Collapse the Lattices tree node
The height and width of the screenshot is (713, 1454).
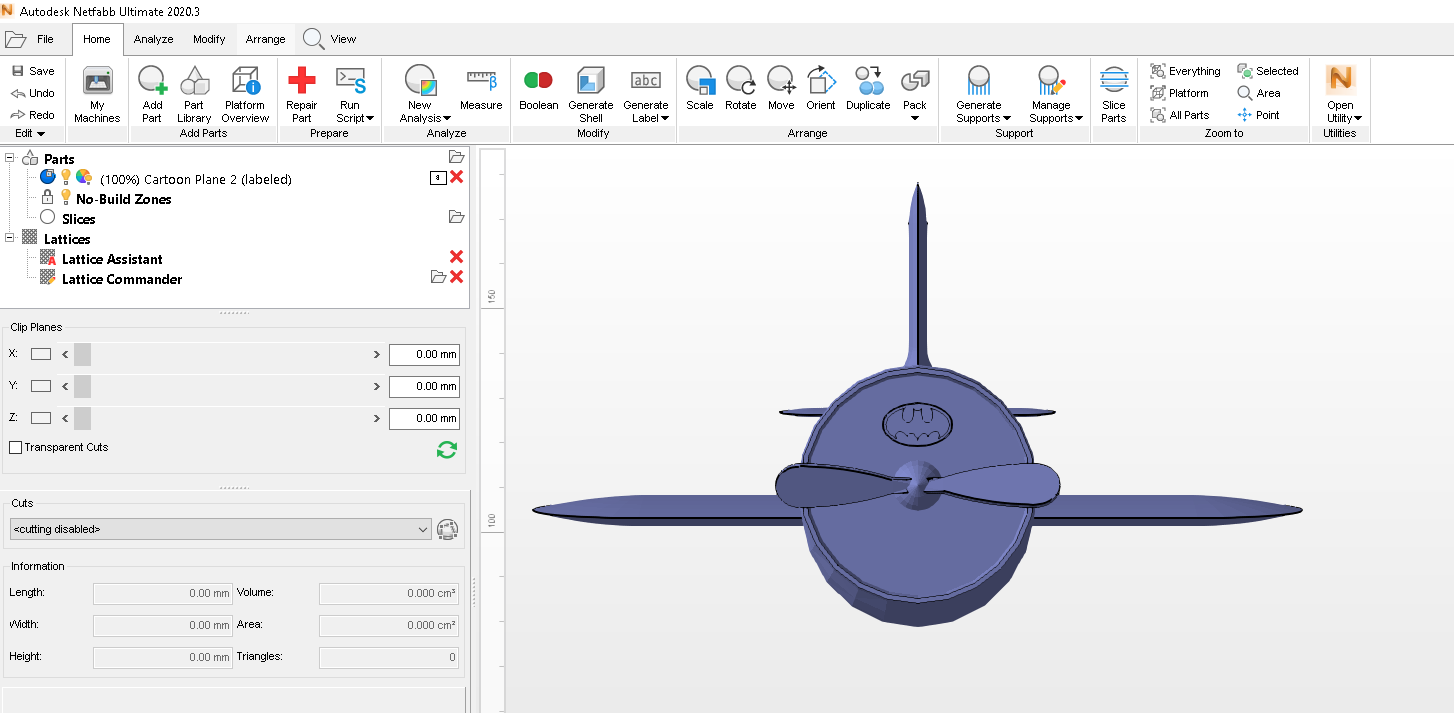coord(8,238)
